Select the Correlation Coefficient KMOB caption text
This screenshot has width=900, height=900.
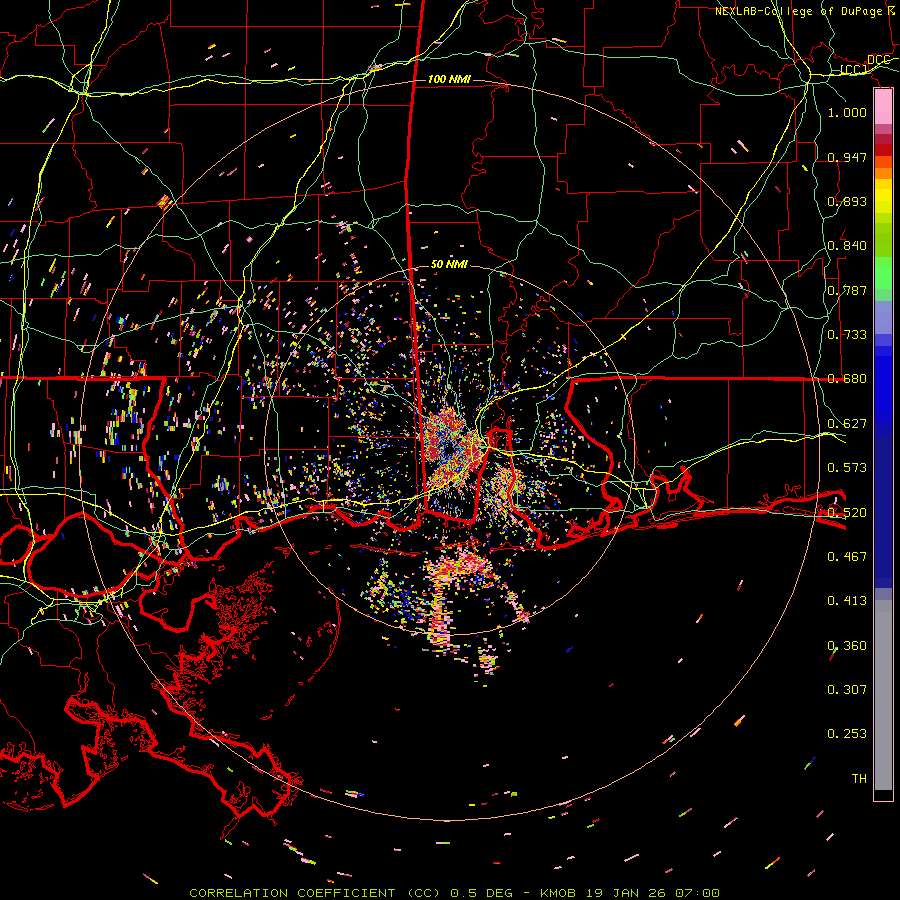pyautogui.click(x=454, y=893)
